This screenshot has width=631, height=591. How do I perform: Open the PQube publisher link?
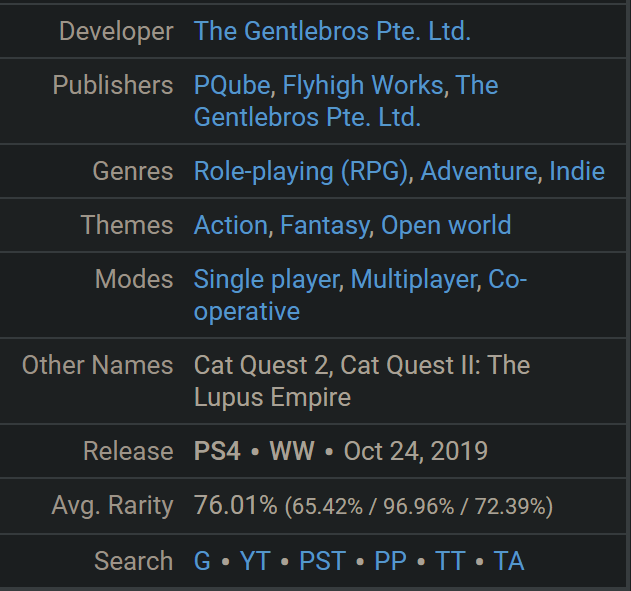tap(232, 85)
